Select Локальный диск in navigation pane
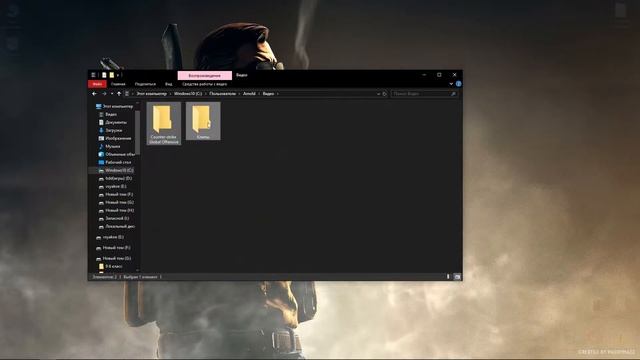Image resolution: width=640 pixels, height=360 pixels. click(x=117, y=226)
